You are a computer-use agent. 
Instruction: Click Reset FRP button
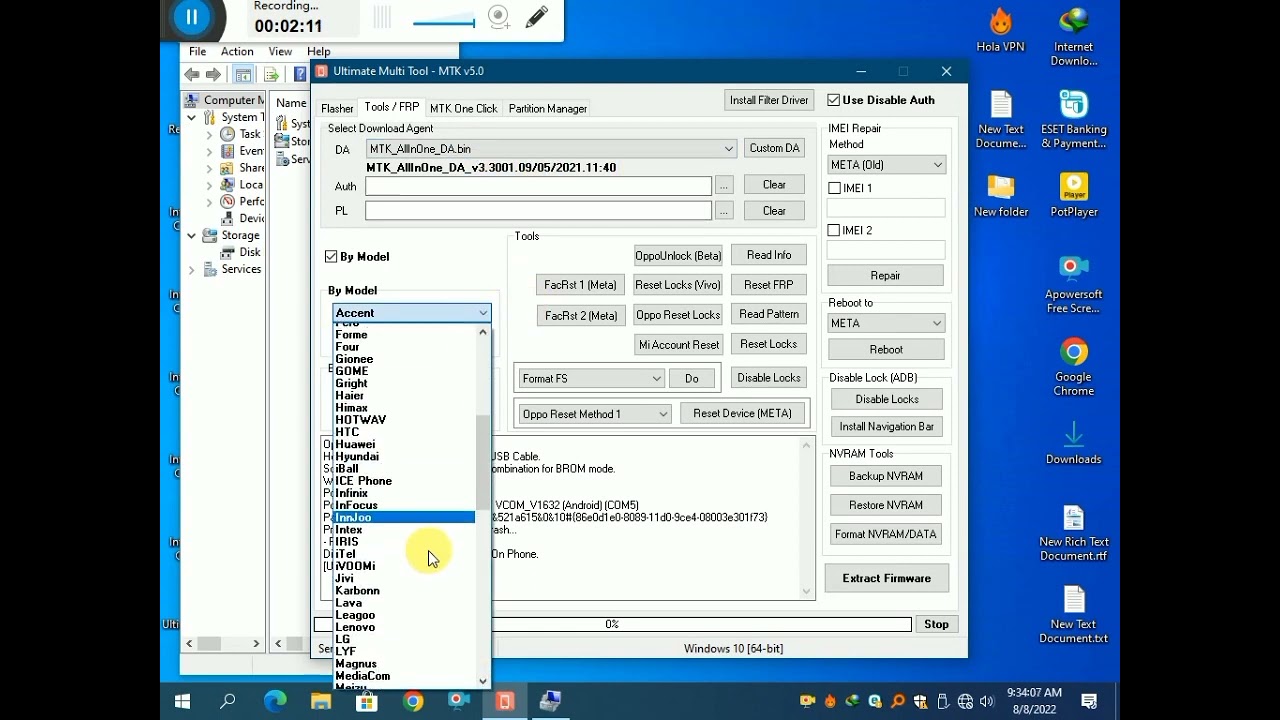(x=768, y=285)
